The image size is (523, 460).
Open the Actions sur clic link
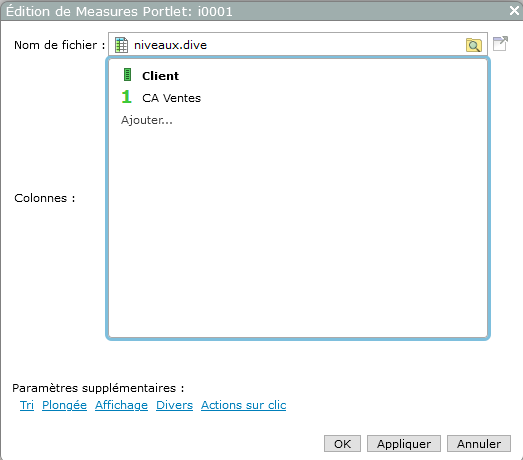(243, 405)
